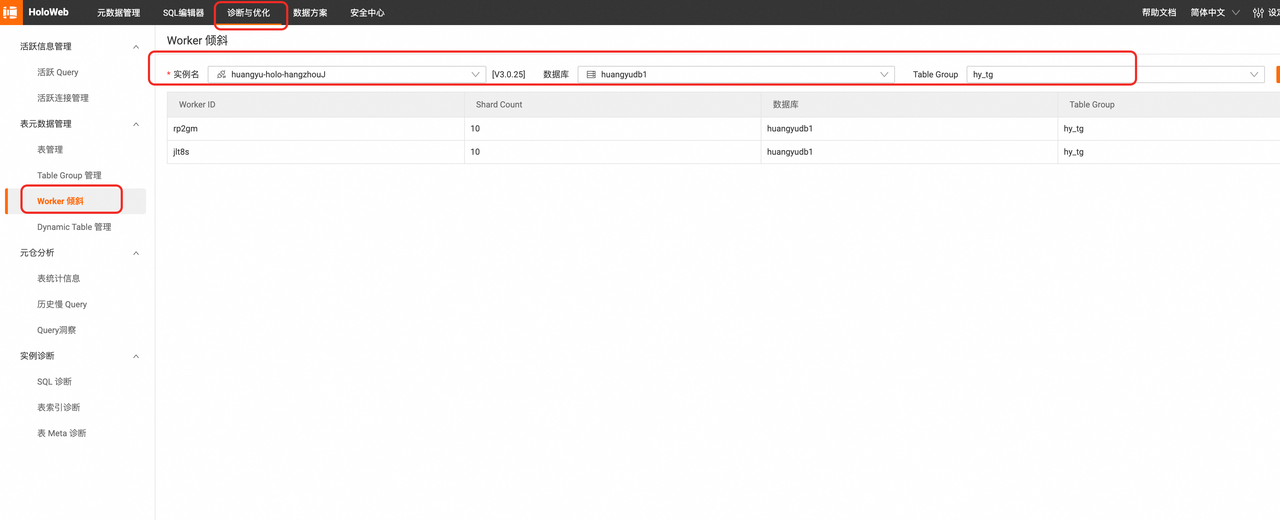Open Query洞察 in sidebar

pos(57,330)
